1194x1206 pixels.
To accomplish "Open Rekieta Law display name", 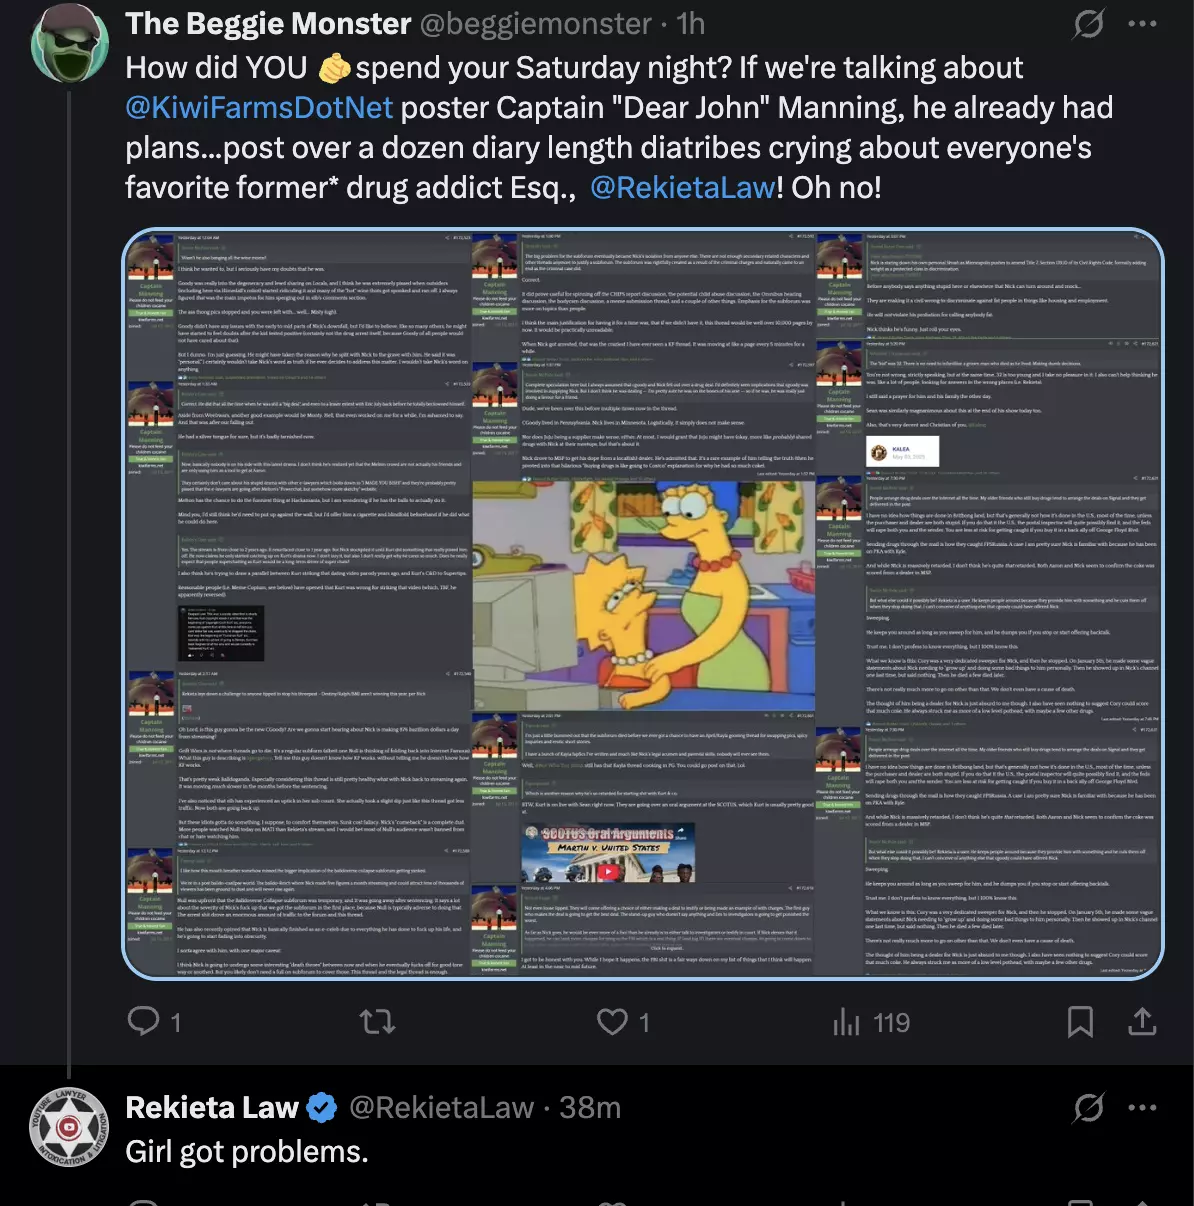I will pyautogui.click(x=212, y=1107).
